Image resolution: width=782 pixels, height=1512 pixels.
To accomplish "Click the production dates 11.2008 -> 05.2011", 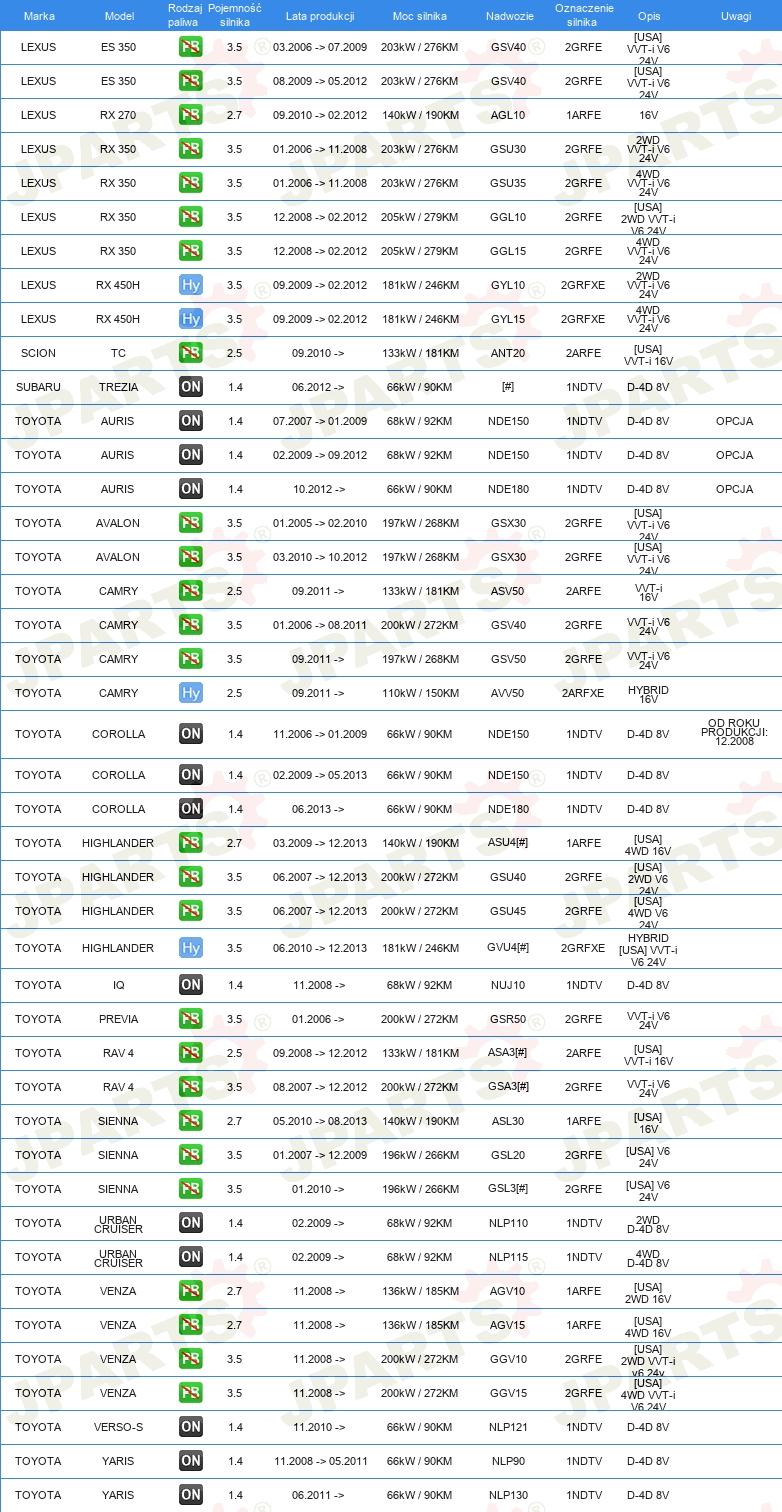I will click(x=320, y=1461).
